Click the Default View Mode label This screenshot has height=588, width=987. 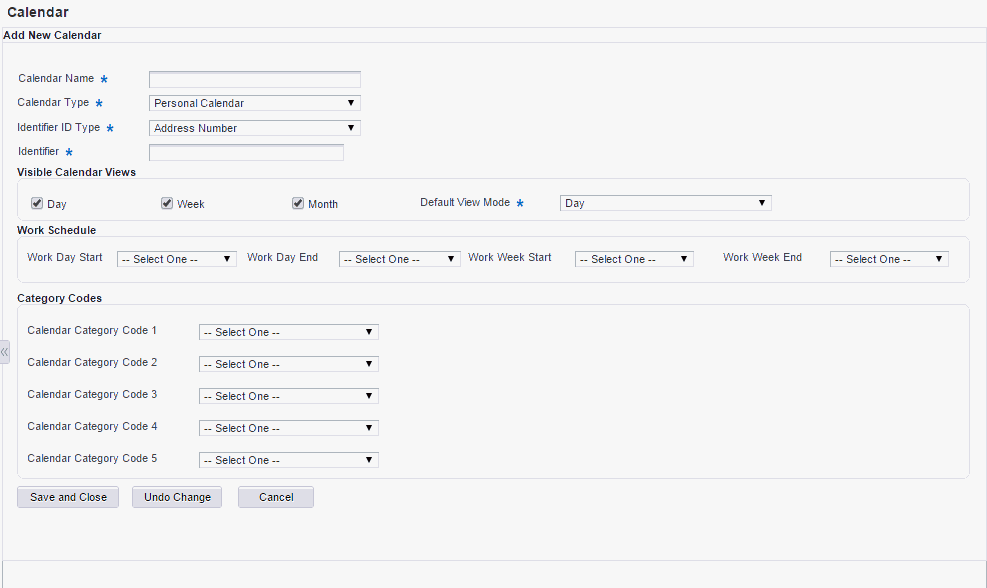[x=465, y=202]
